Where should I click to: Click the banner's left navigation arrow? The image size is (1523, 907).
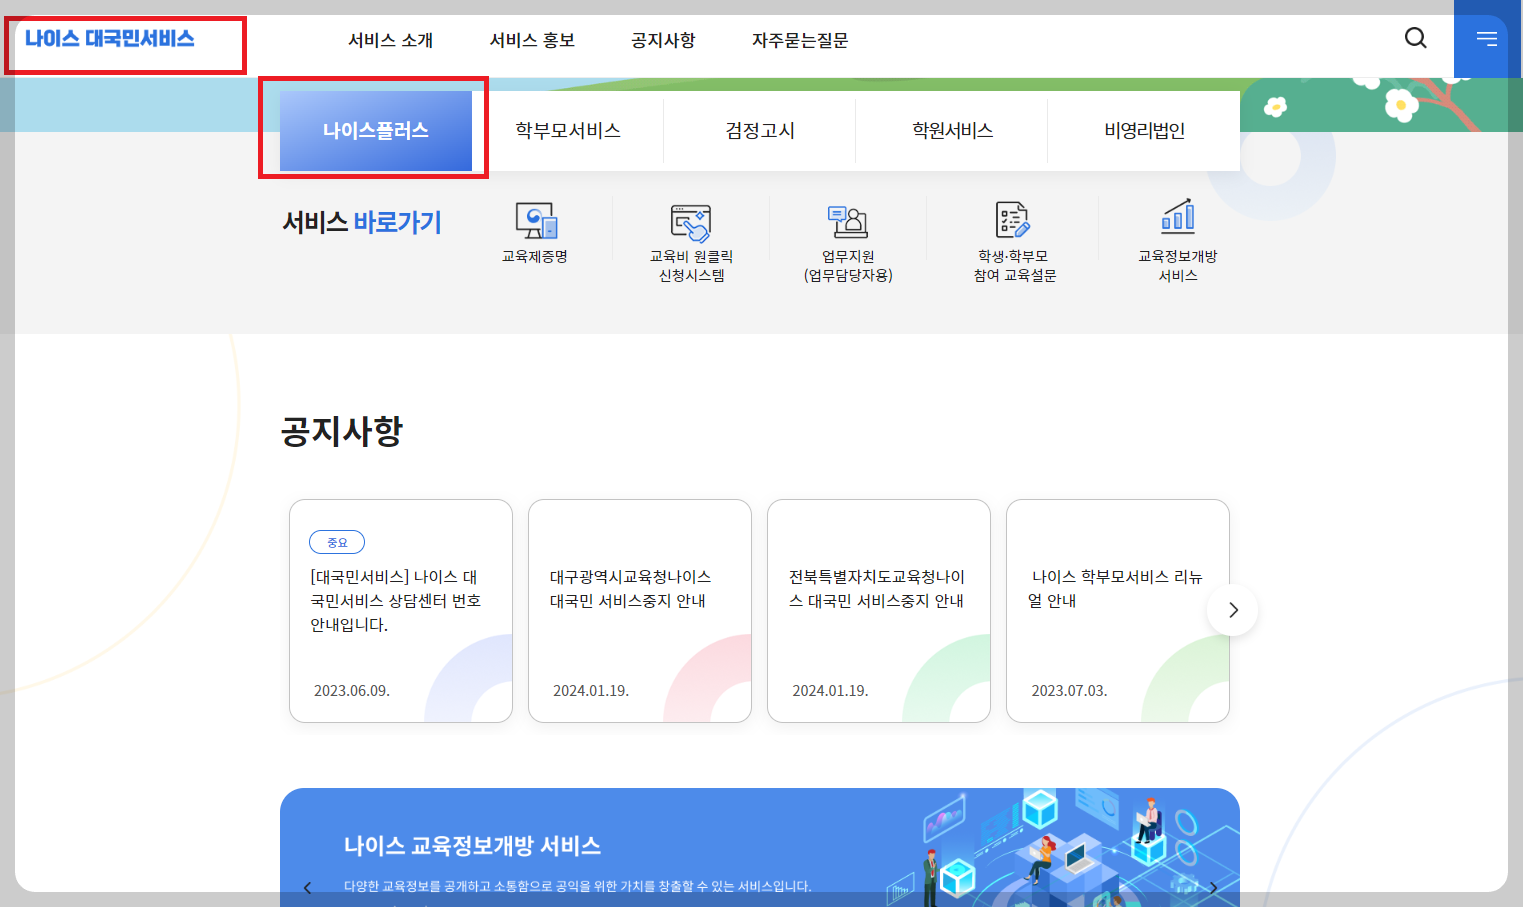point(307,887)
